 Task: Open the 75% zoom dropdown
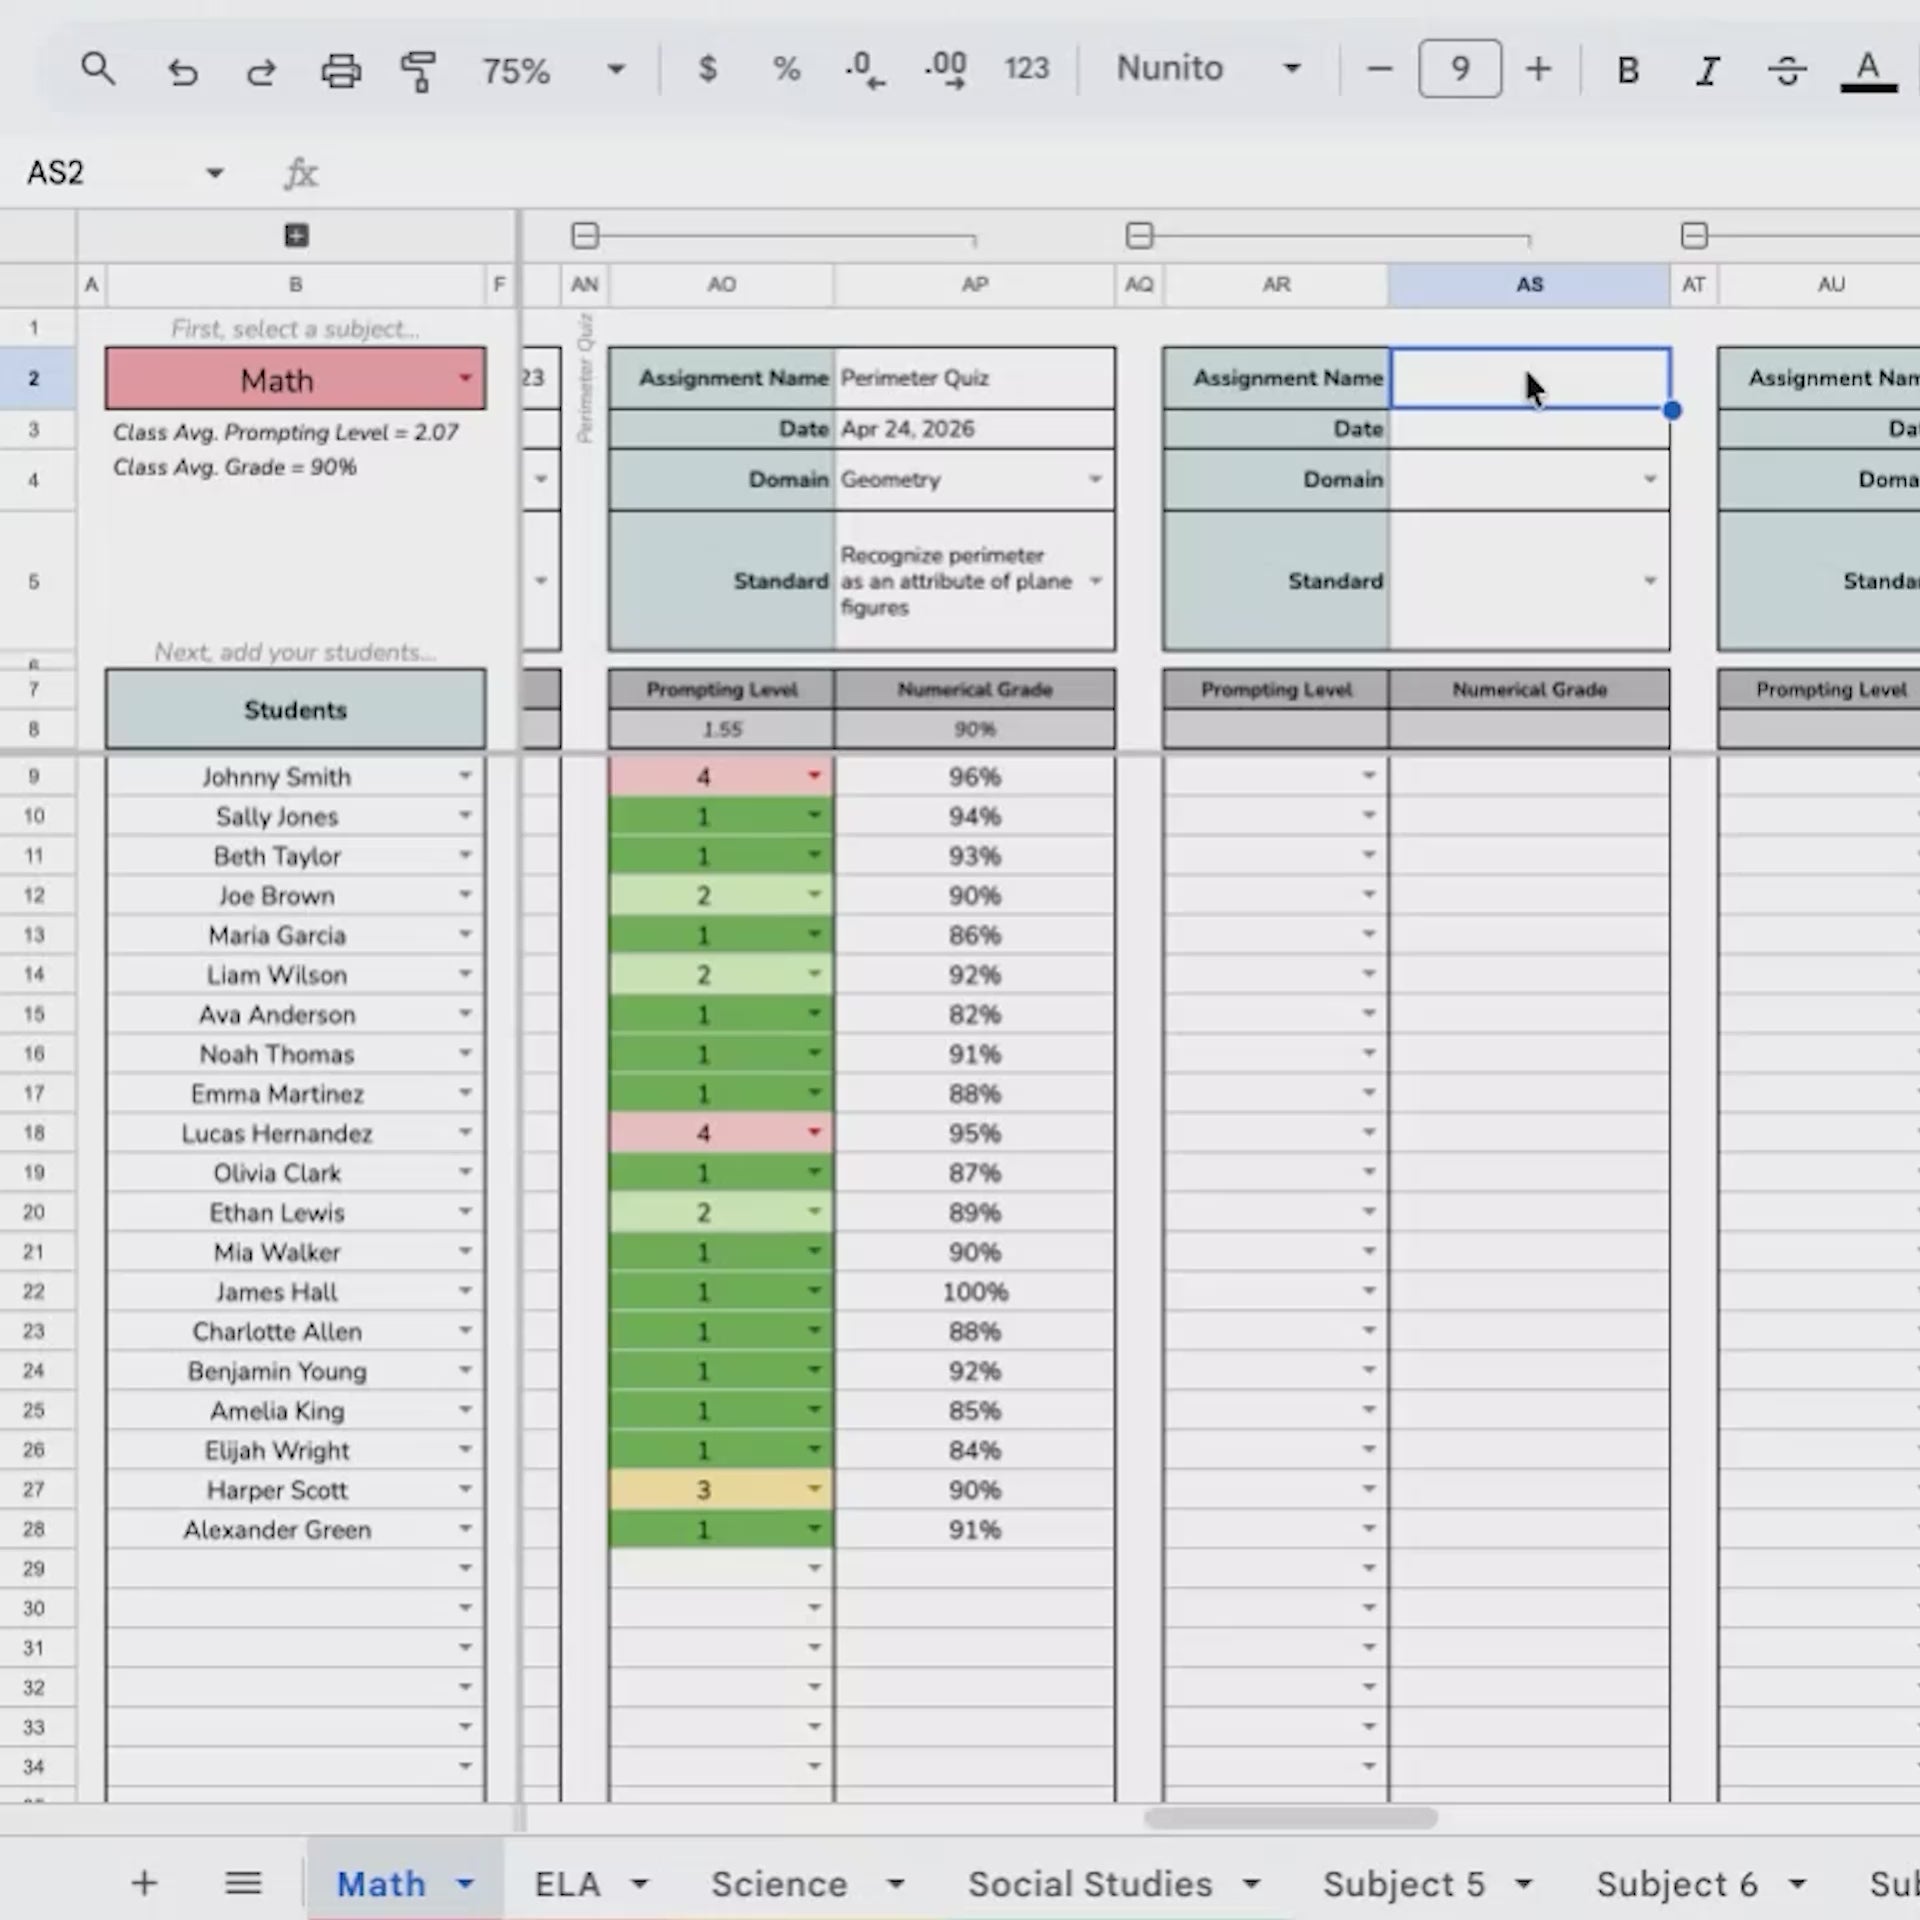point(553,70)
